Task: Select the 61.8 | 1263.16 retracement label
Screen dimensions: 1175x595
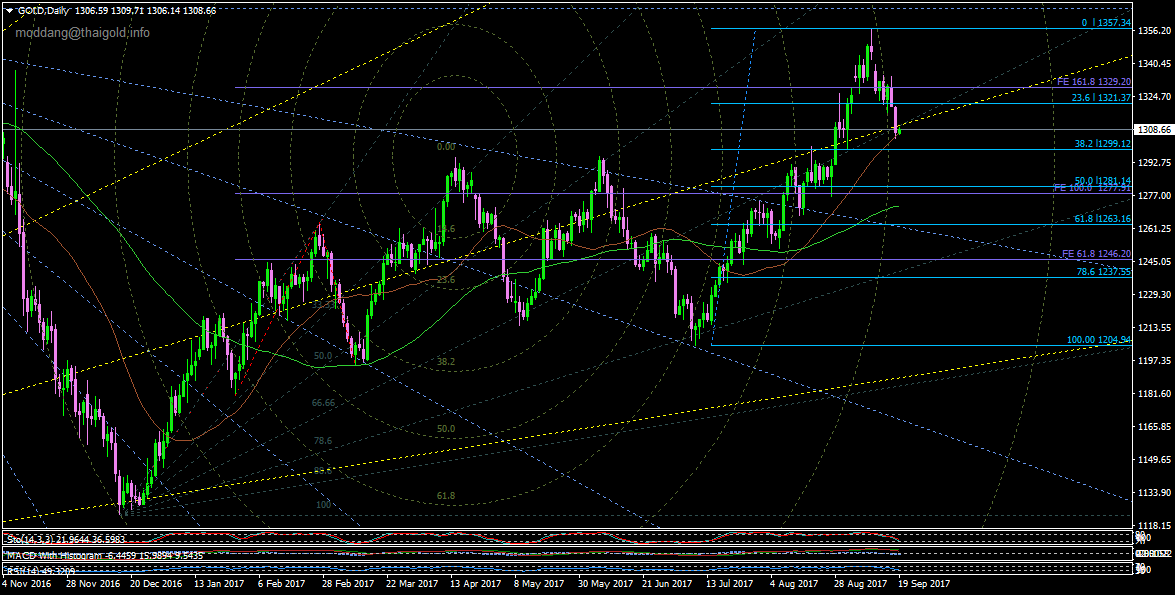Action: (1103, 219)
